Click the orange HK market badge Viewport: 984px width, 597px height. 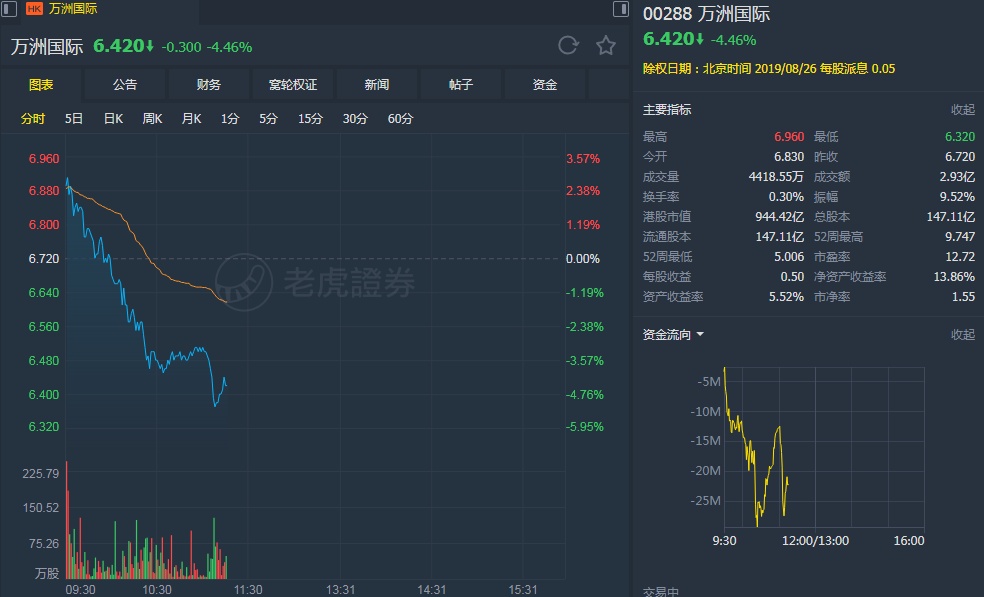(34, 8)
